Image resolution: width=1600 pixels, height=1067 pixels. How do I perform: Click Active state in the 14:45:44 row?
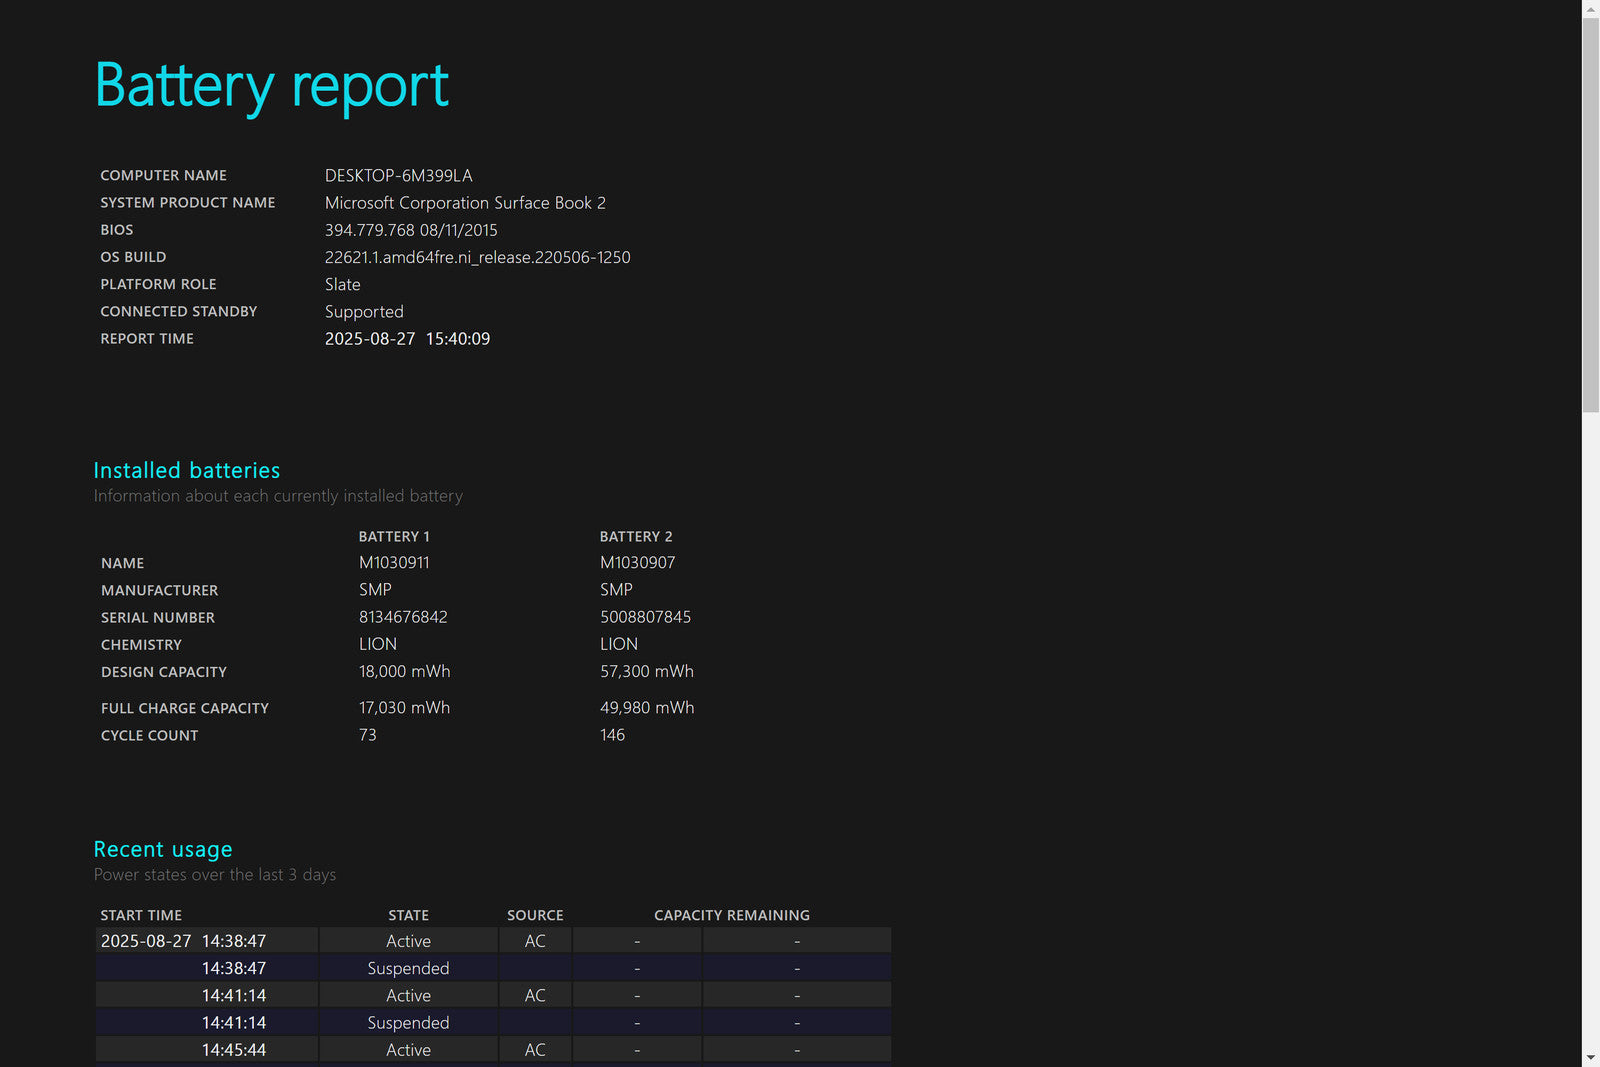[x=408, y=1050]
